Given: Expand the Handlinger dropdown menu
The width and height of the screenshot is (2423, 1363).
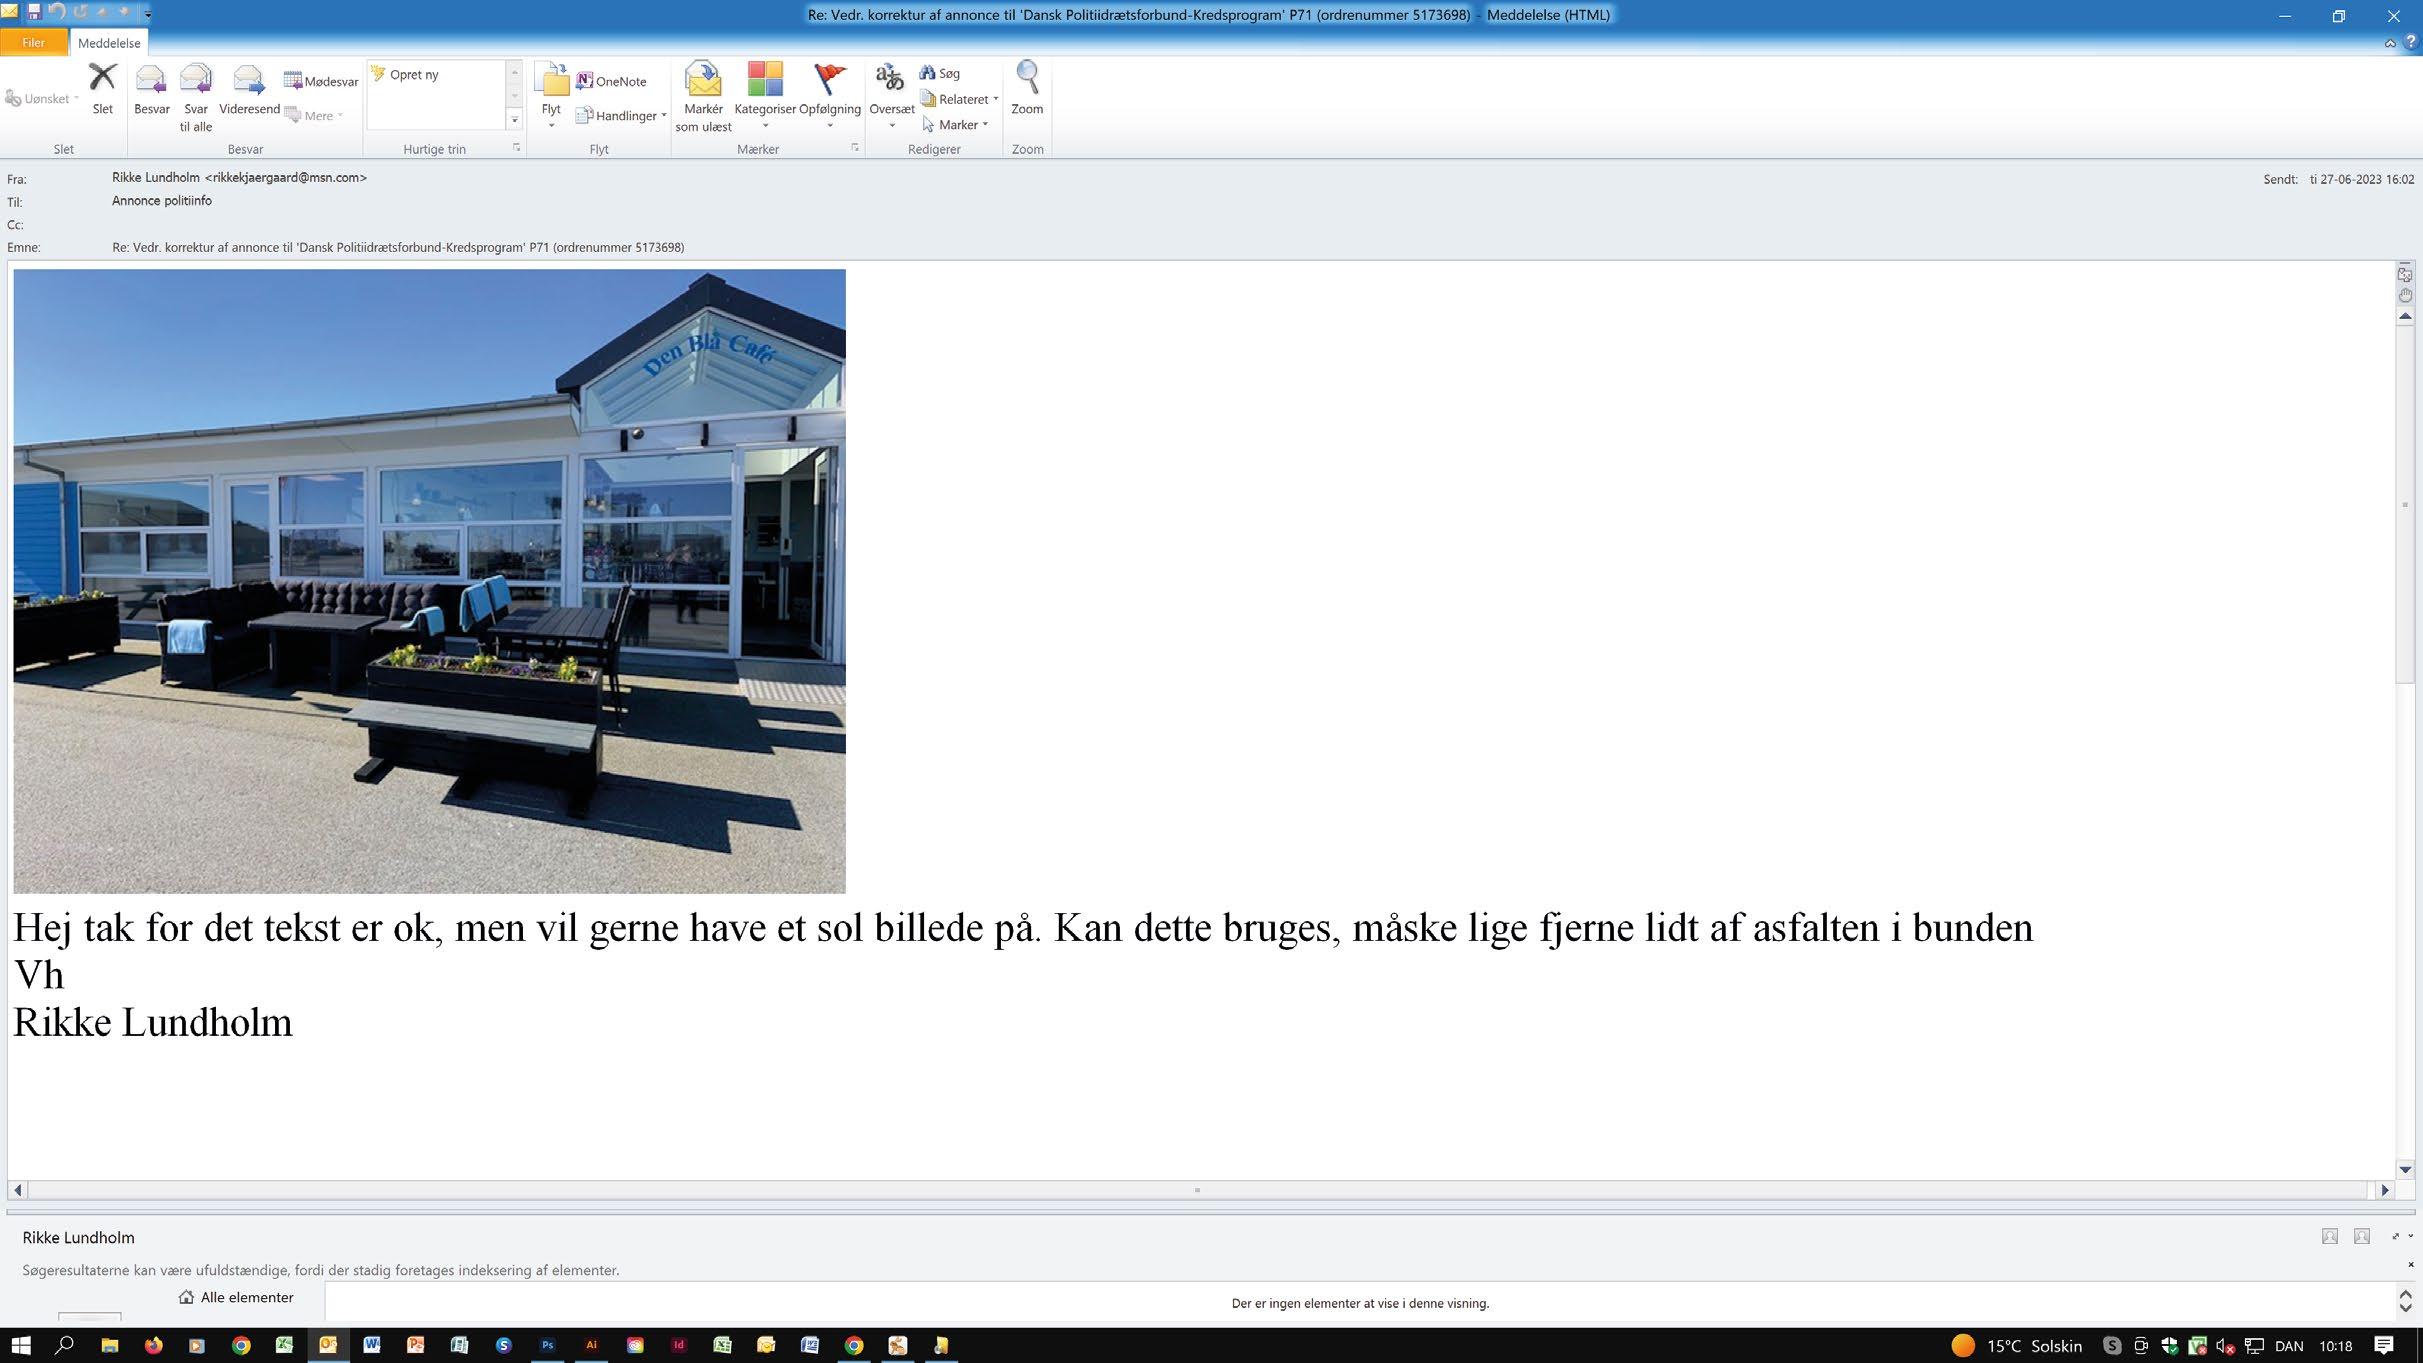Looking at the screenshot, I should click(x=626, y=116).
